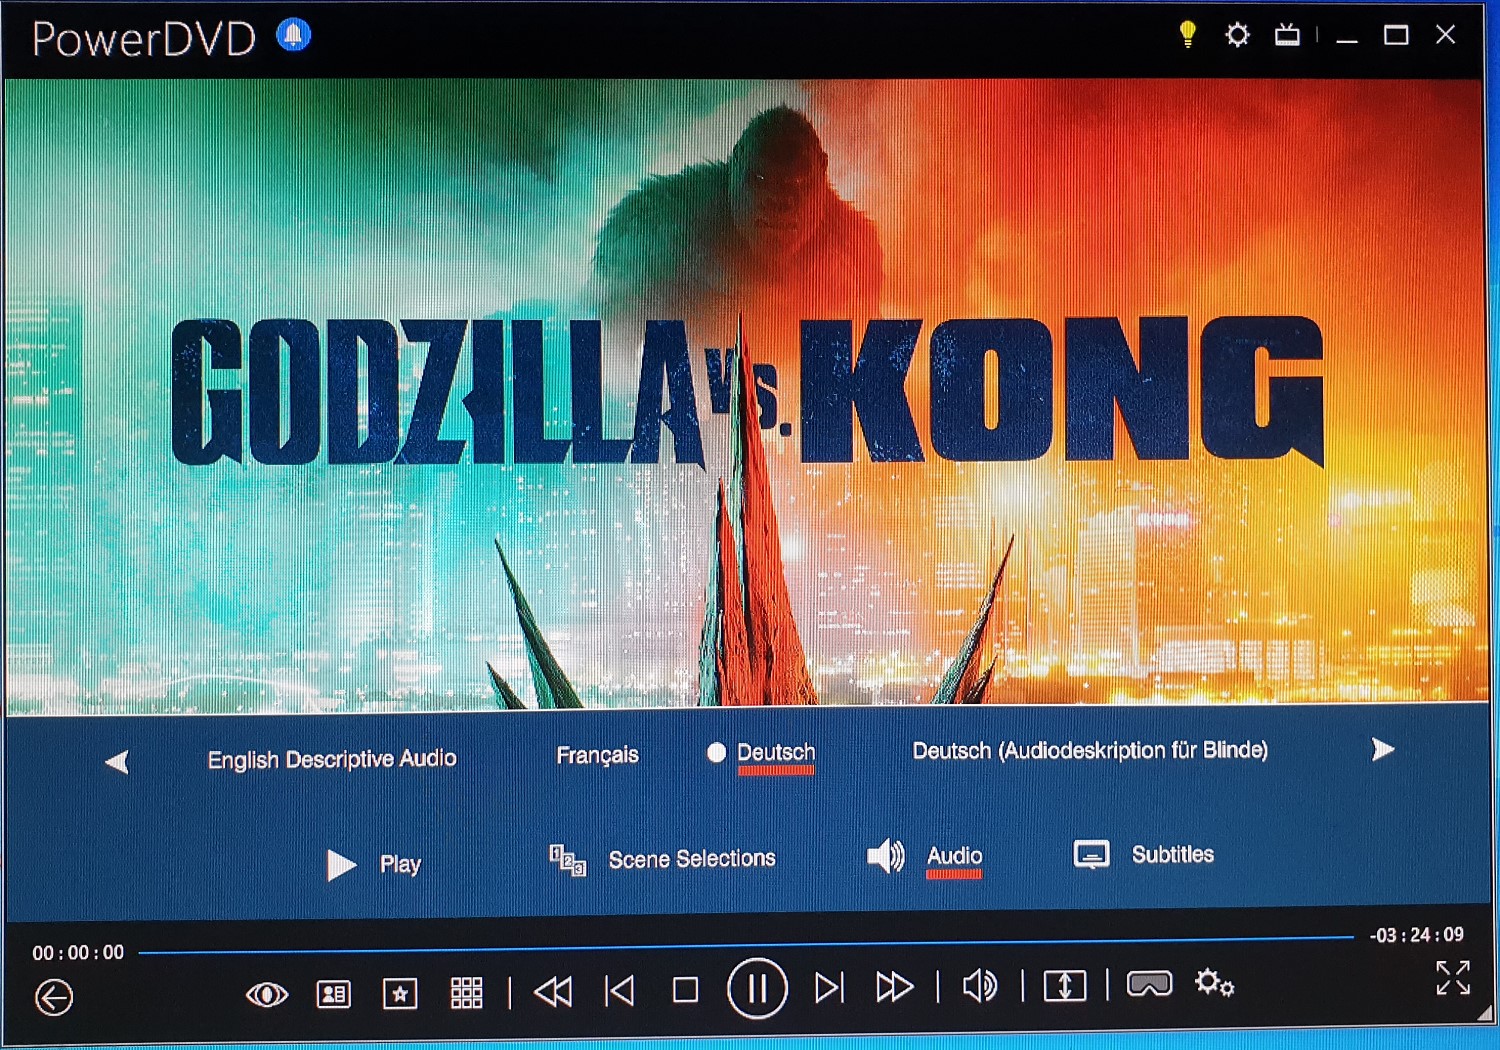
Task: Go back with the circled arrow button
Action: pyautogui.click(x=54, y=997)
